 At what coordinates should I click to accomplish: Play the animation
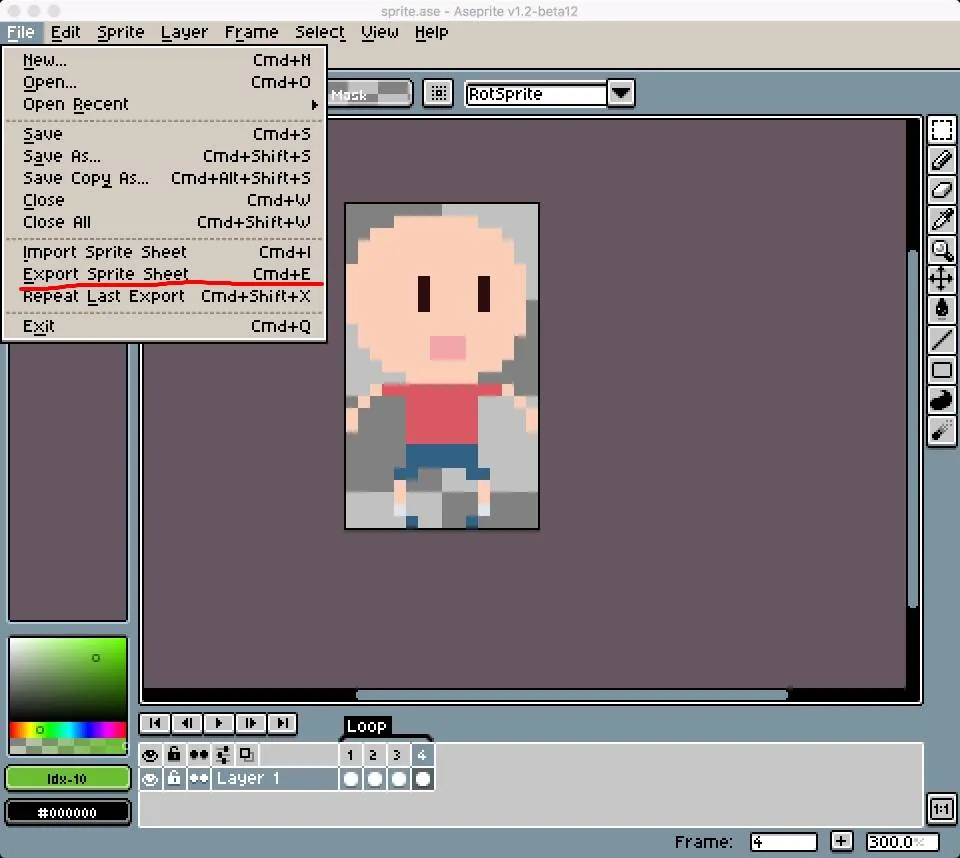click(x=219, y=723)
